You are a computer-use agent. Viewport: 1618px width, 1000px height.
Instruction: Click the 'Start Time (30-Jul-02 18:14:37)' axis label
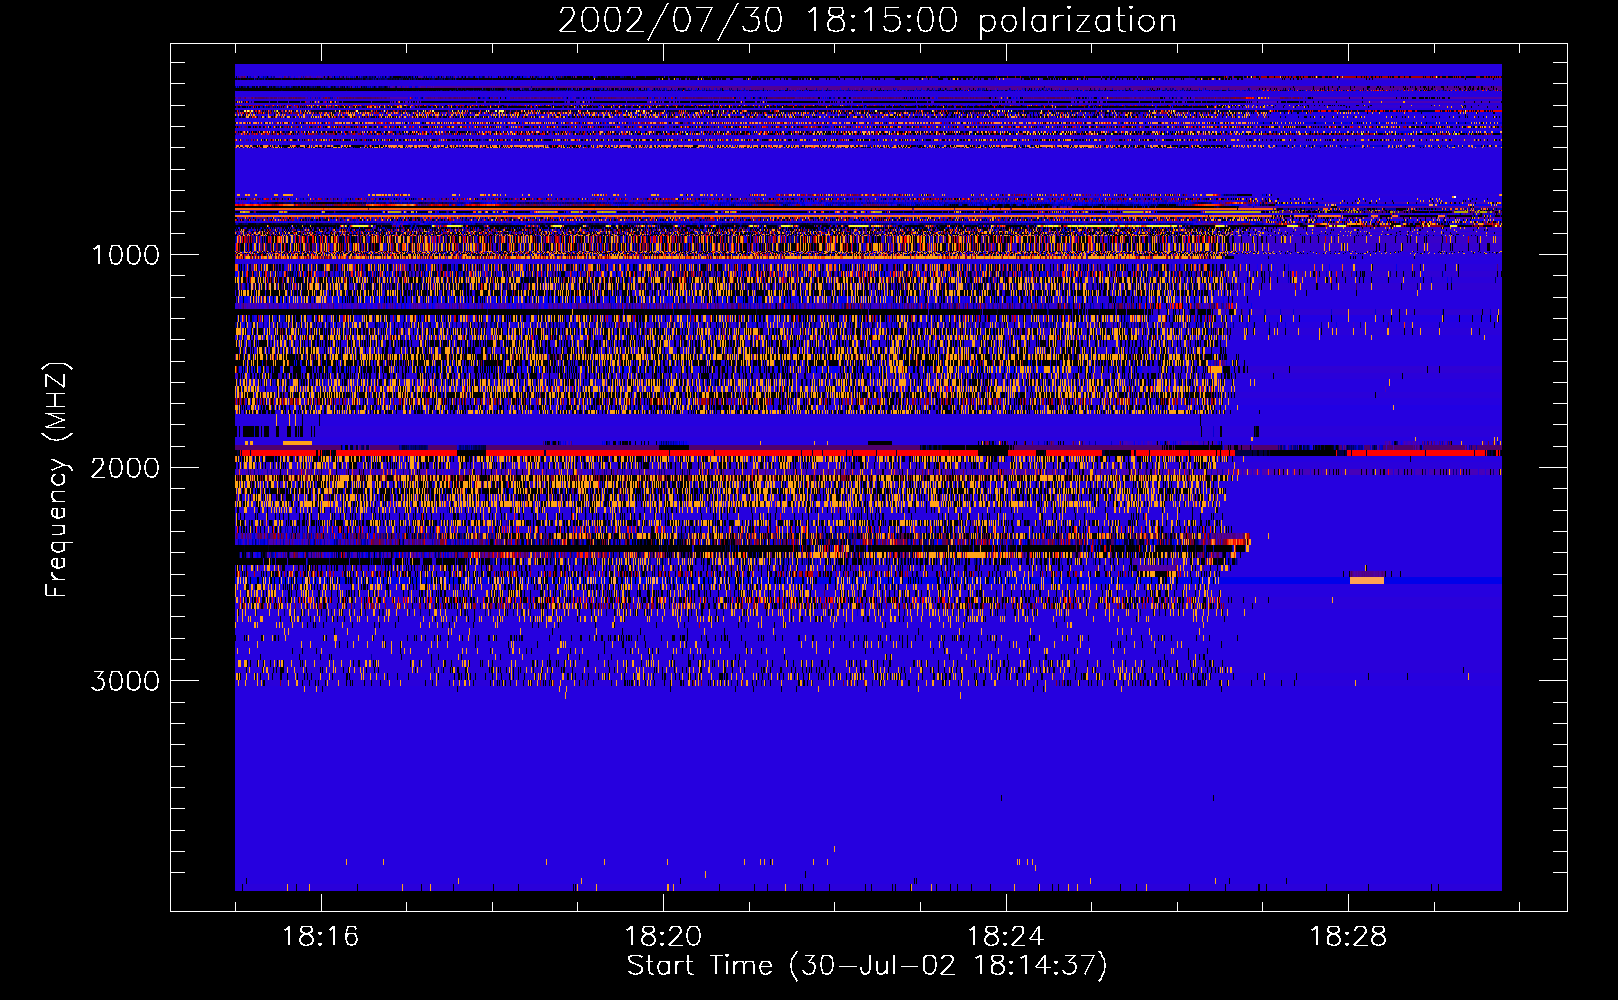tap(867, 966)
